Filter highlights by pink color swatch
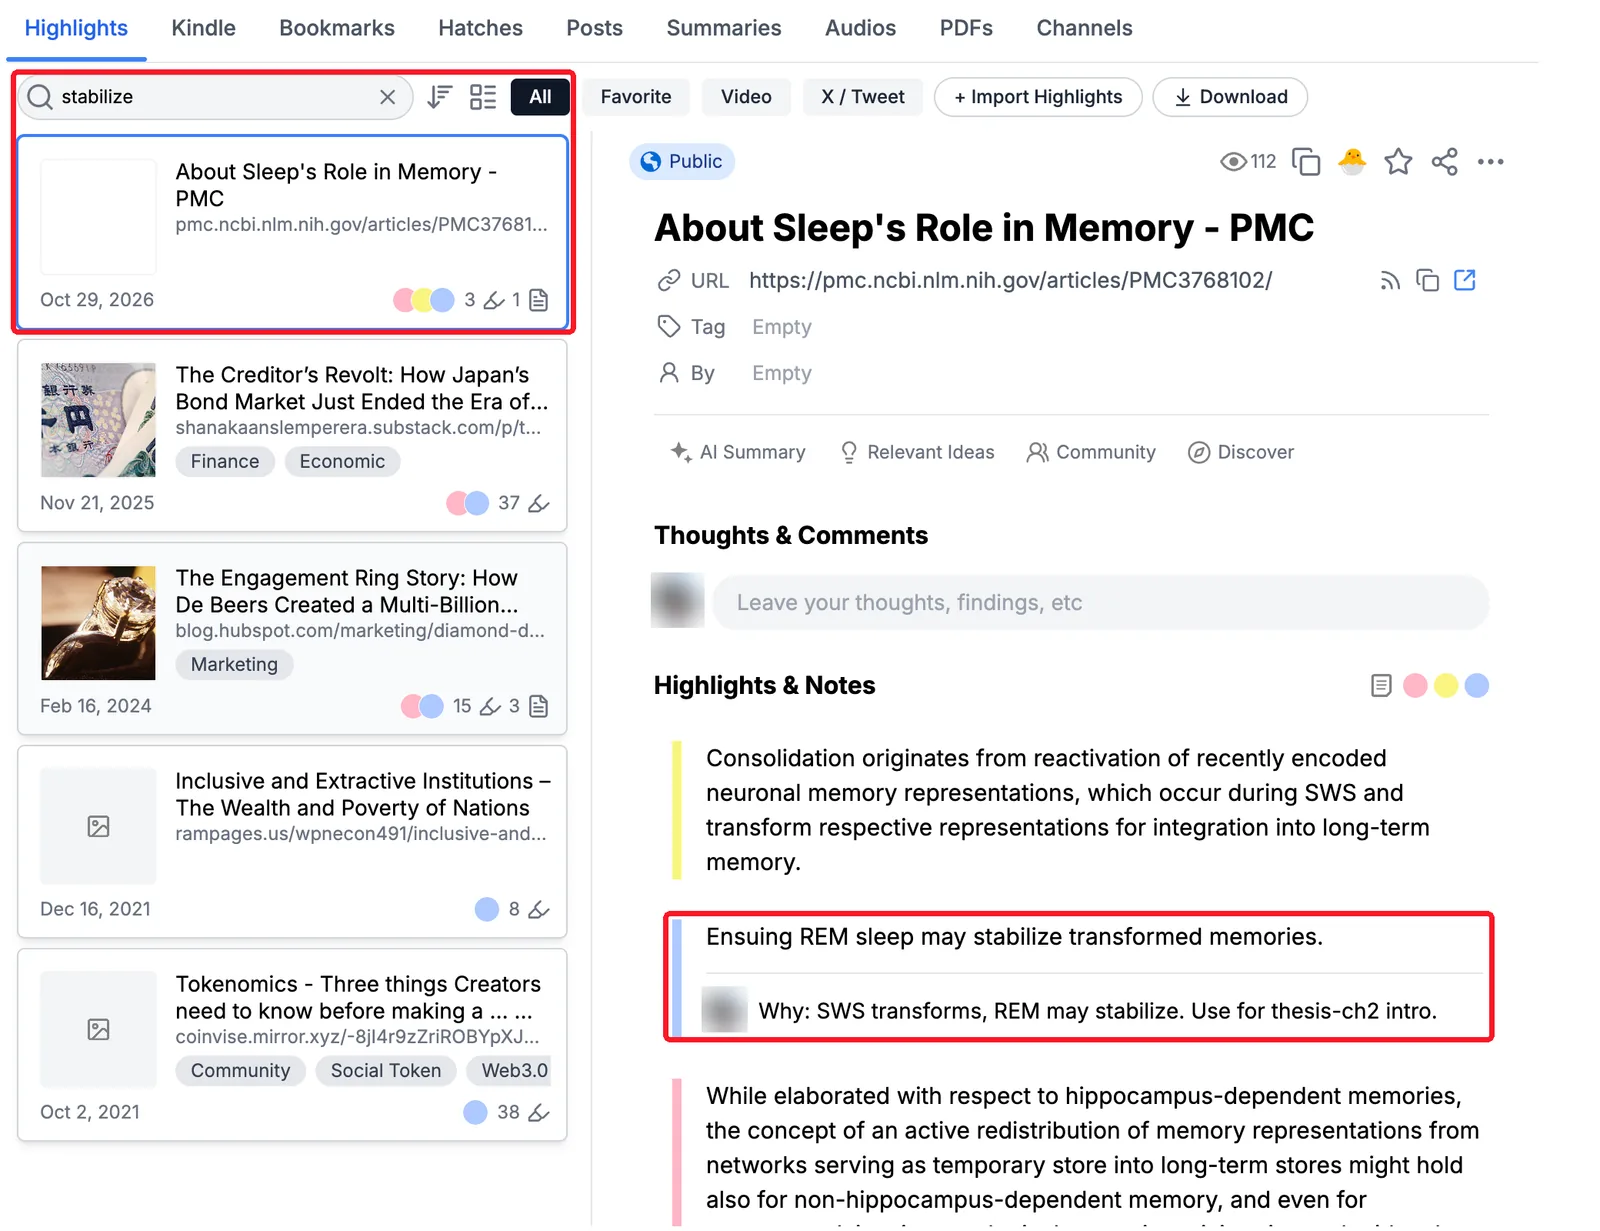The height and width of the screenshot is (1231, 1600). point(1415,686)
